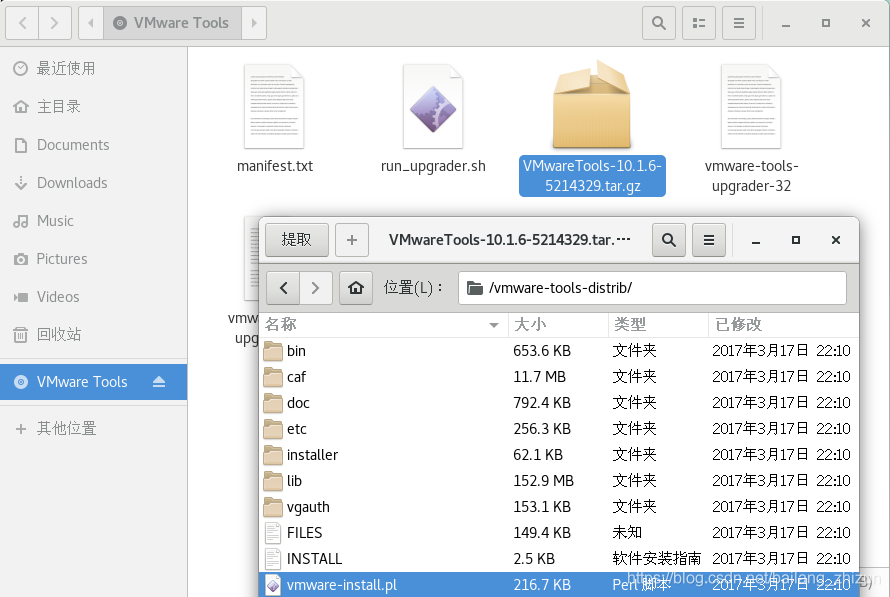Open Downloads in the sidebar
This screenshot has width=890, height=597.
point(94,183)
